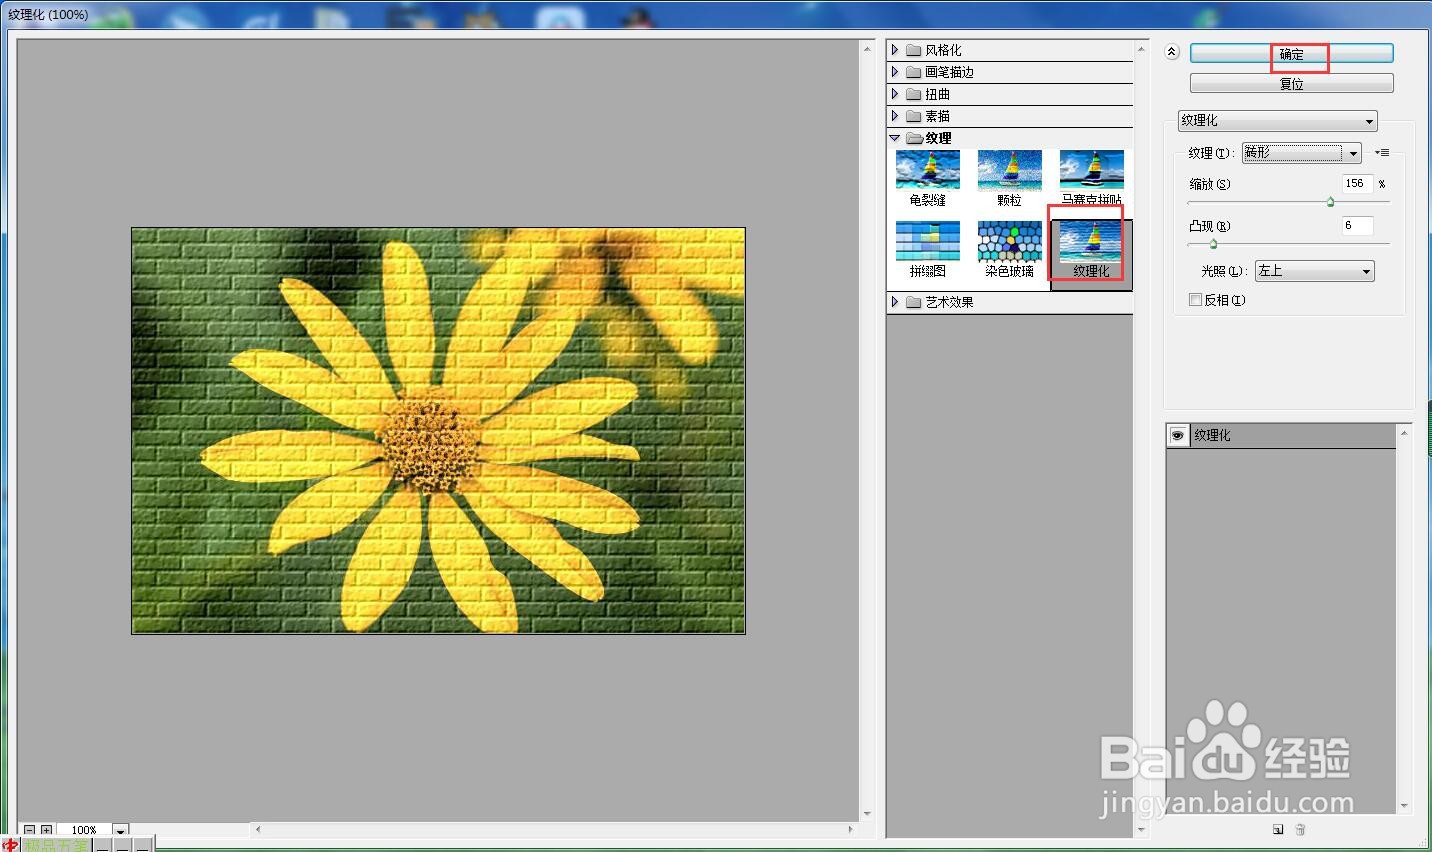Expand the 素描 filter folder
Viewport: 1432px width, 852px height.
point(895,116)
